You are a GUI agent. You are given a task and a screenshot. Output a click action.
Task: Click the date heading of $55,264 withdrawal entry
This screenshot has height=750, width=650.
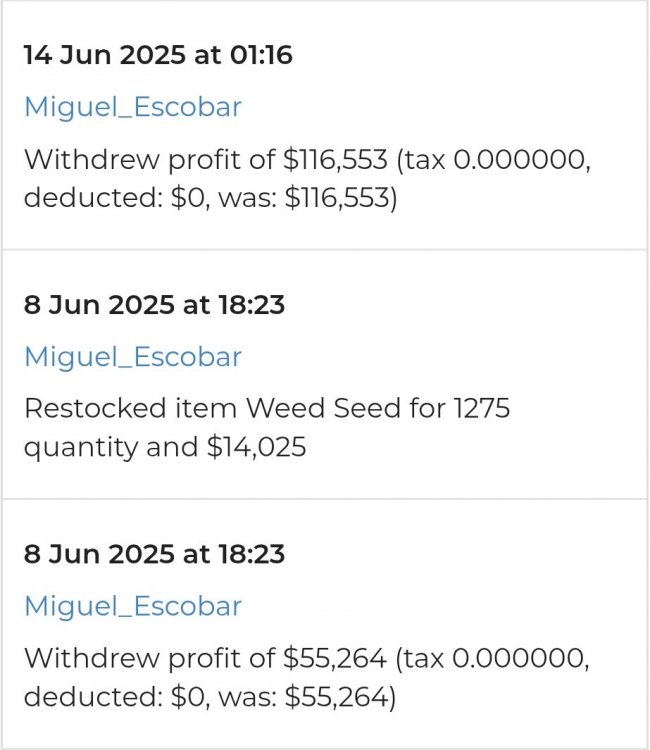pyautogui.click(x=154, y=554)
